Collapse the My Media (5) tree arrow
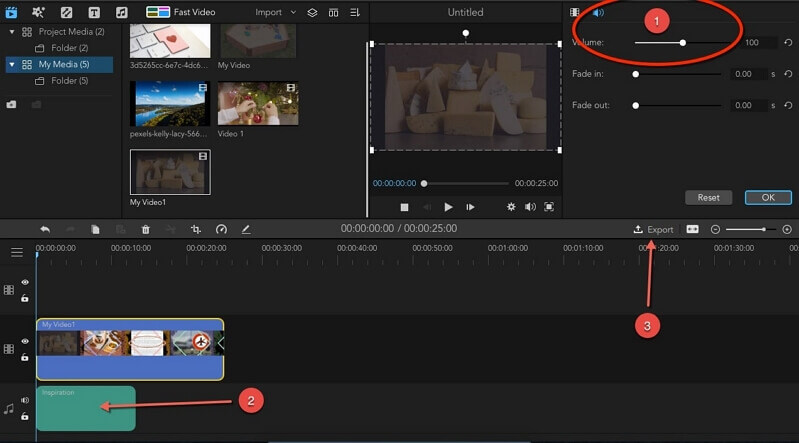This screenshot has width=799, height=443. pos(12,64)
